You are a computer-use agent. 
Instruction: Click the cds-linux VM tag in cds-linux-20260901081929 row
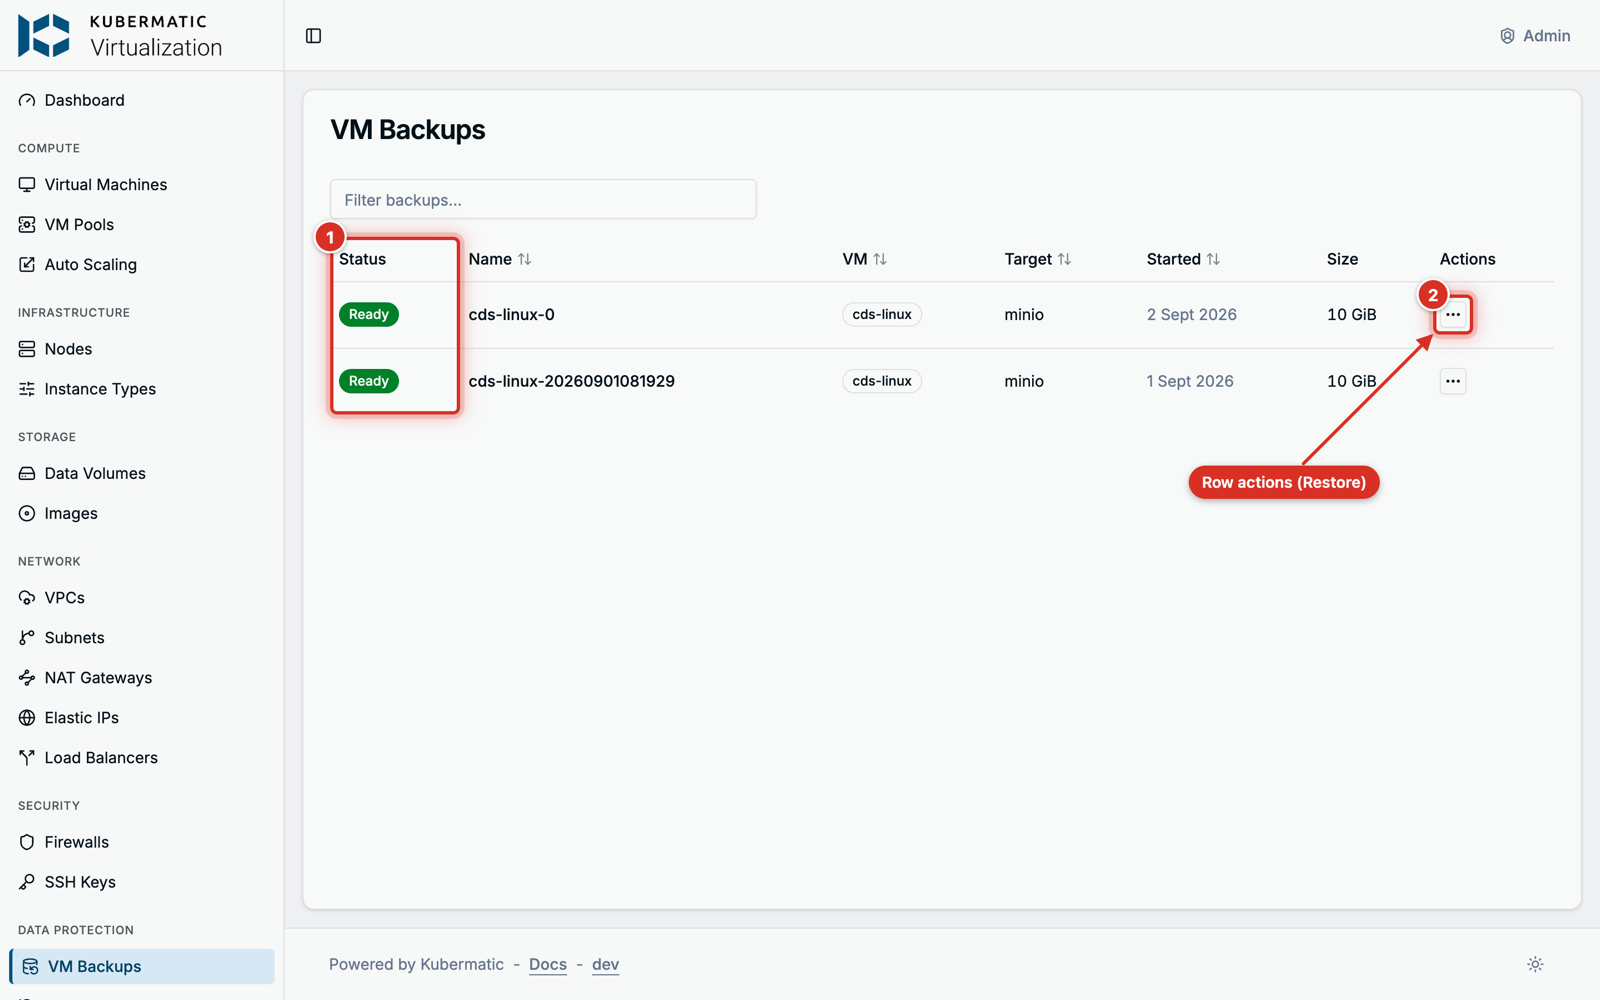pyautogui.click(x=882, y=381)
